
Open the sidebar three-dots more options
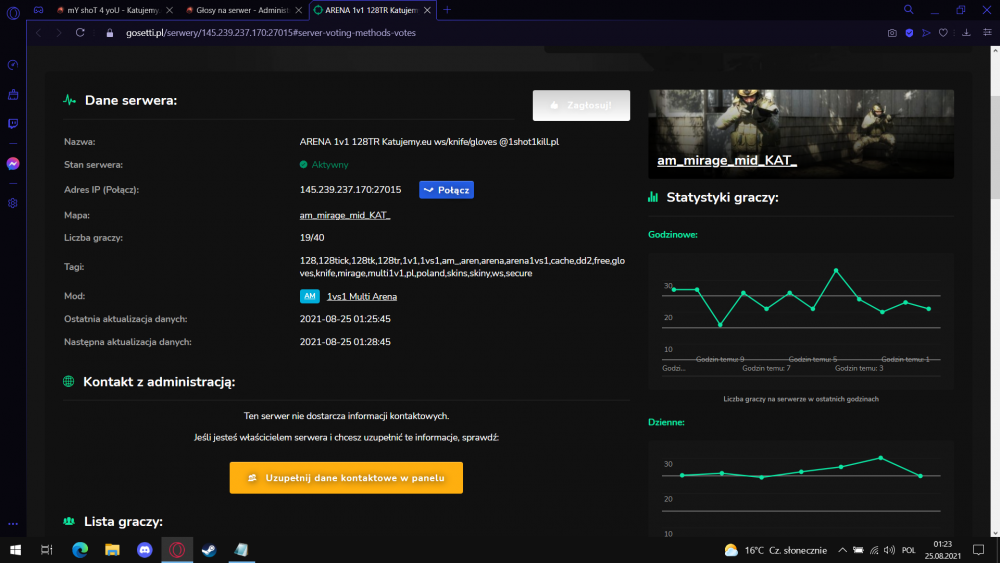(x=13, y=524)
